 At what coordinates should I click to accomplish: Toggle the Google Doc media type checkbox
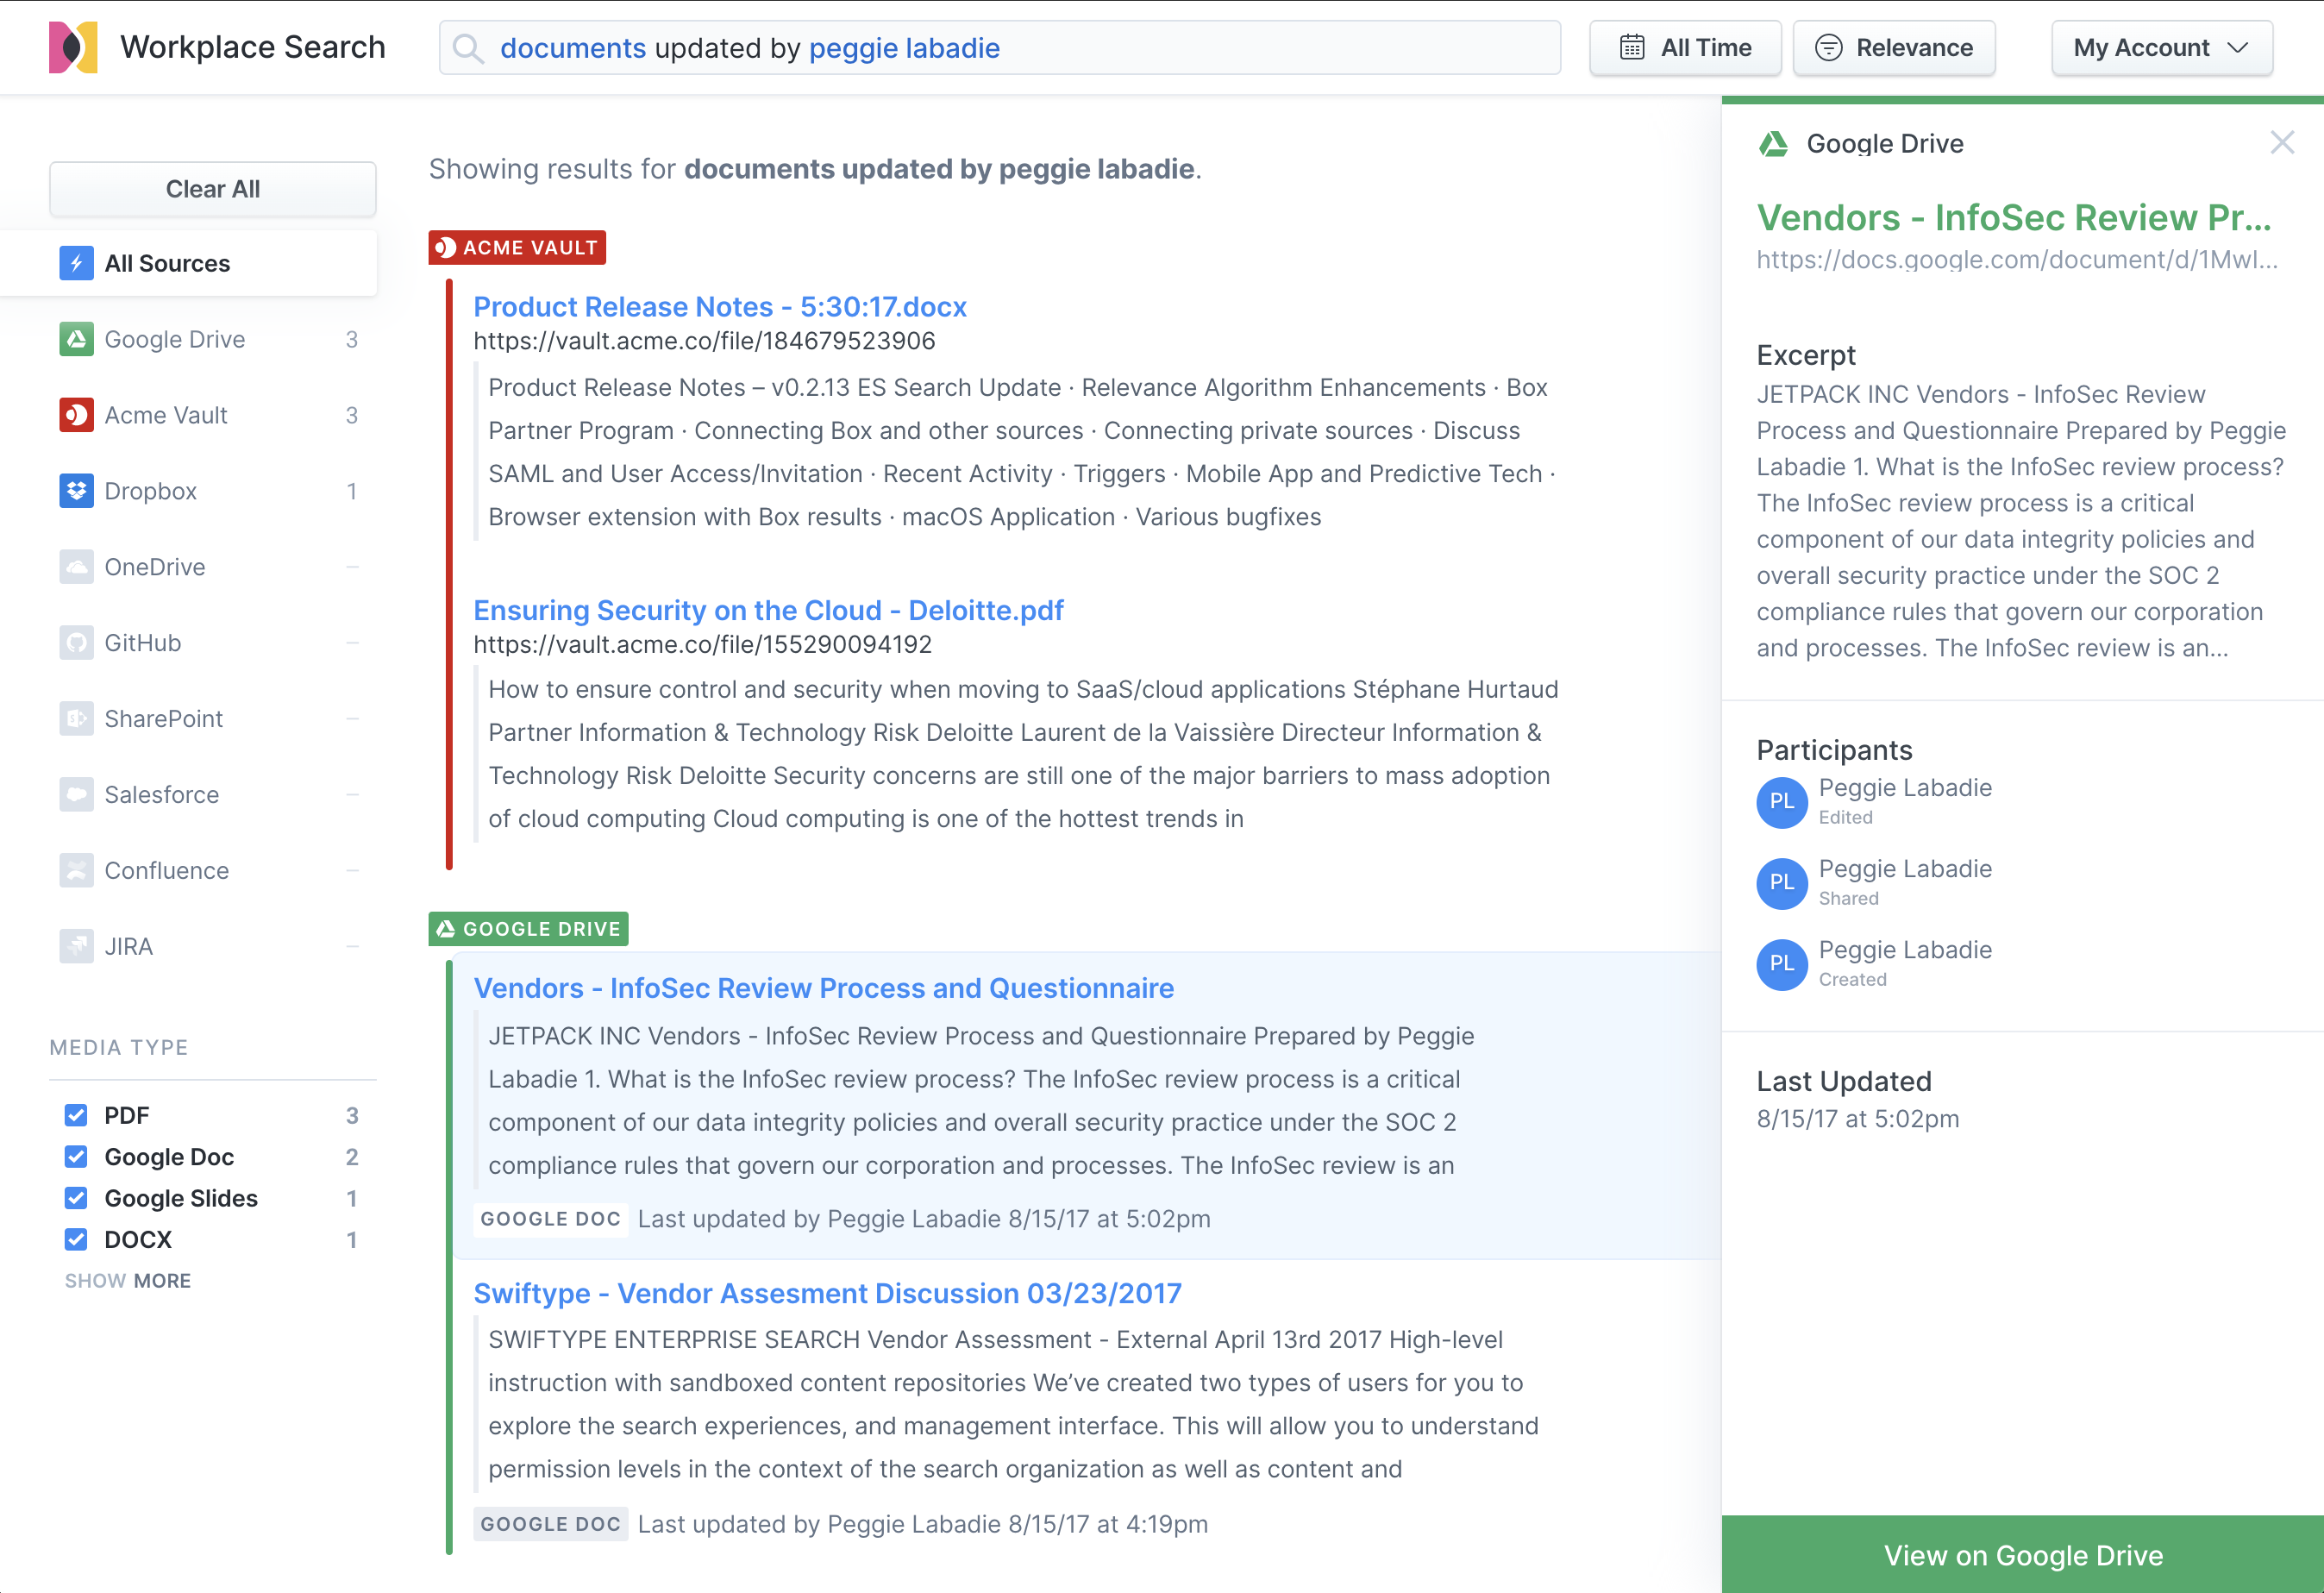click(76, 1155)
